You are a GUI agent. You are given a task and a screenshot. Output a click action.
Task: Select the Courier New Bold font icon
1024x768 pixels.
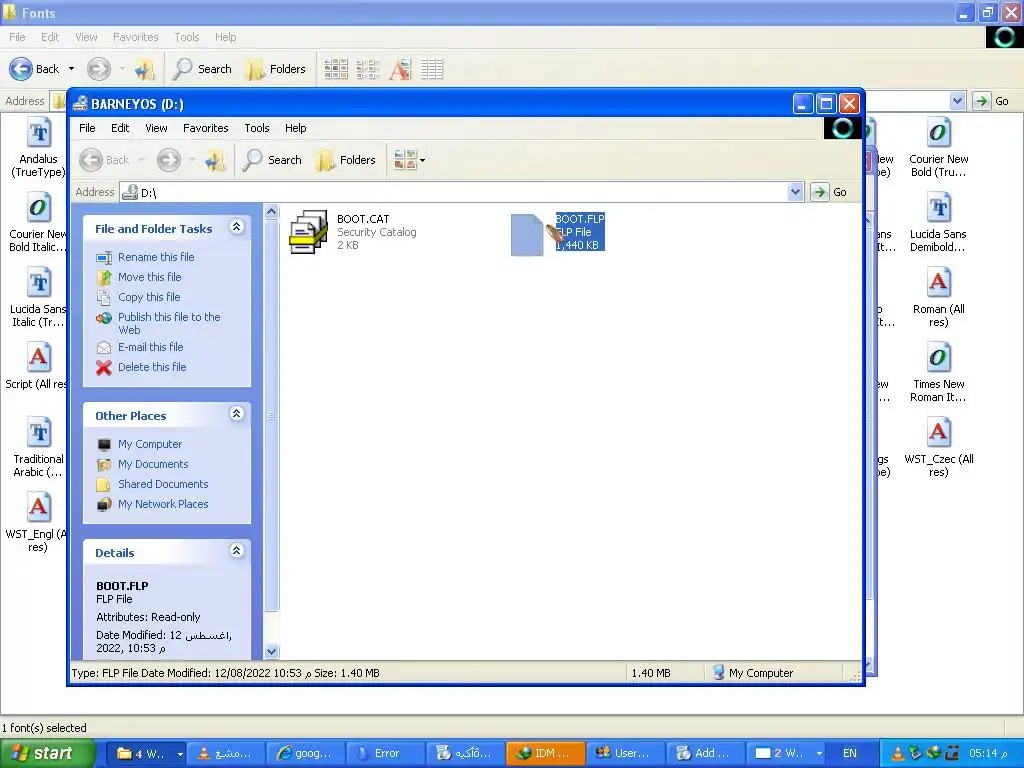click(x=938, y=133)
